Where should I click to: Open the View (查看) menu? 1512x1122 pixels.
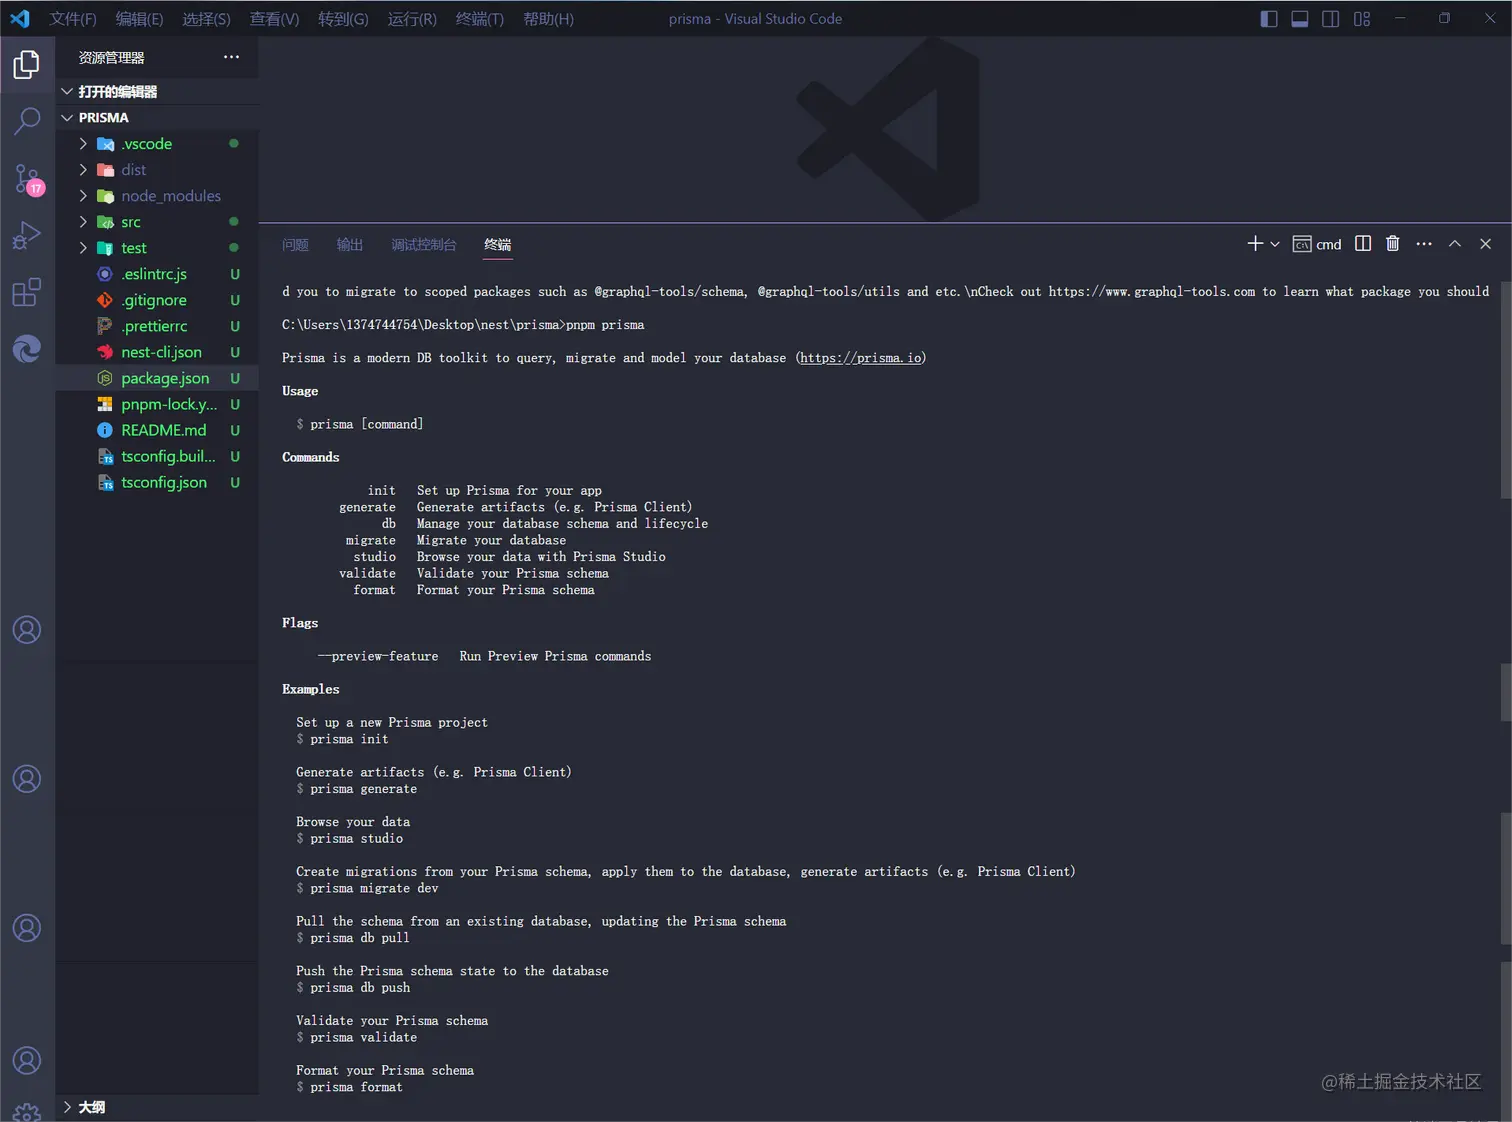click(x=274, y=19)
